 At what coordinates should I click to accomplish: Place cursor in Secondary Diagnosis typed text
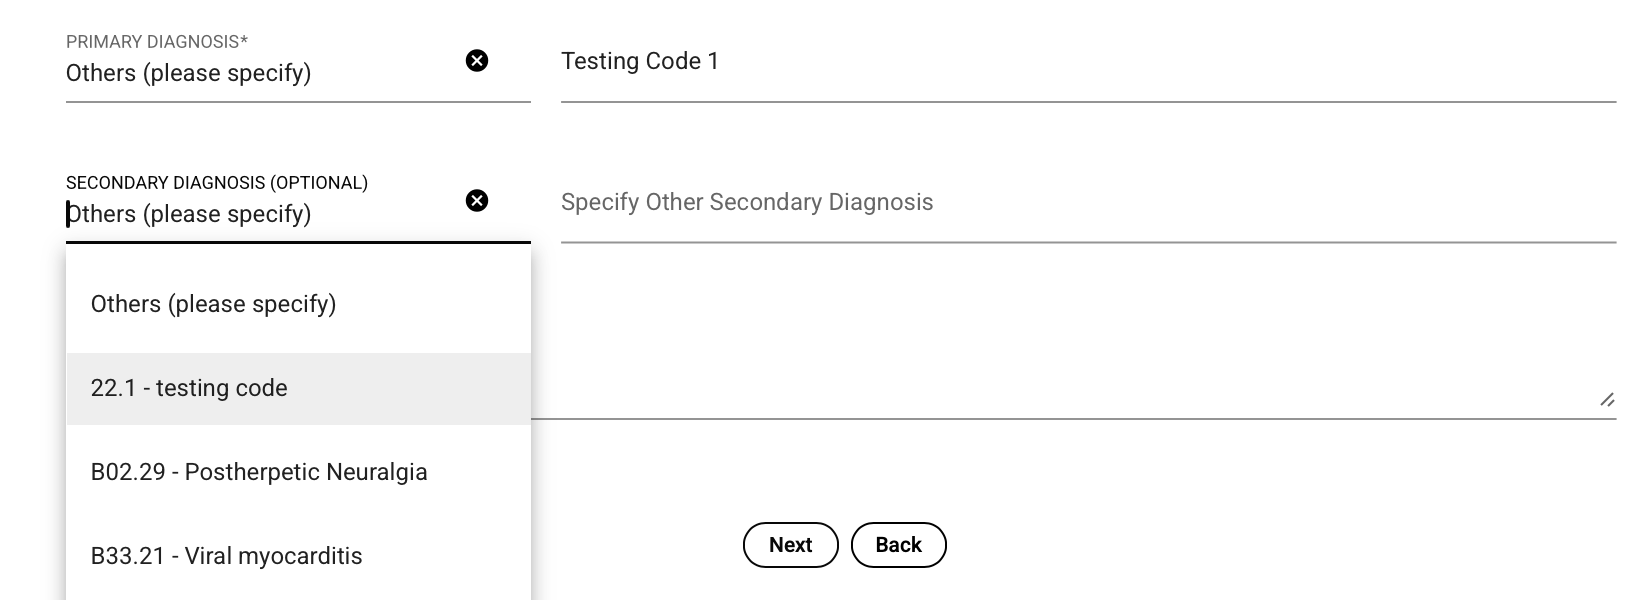pos(188,214)
